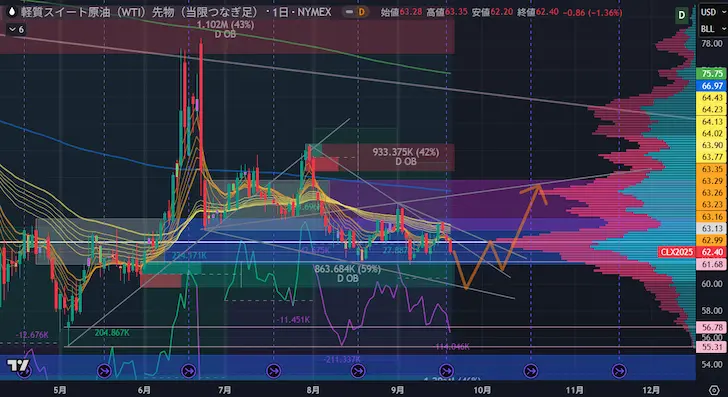Click the 933.375K (42%) D OB zone label

(x=406, y=156)
